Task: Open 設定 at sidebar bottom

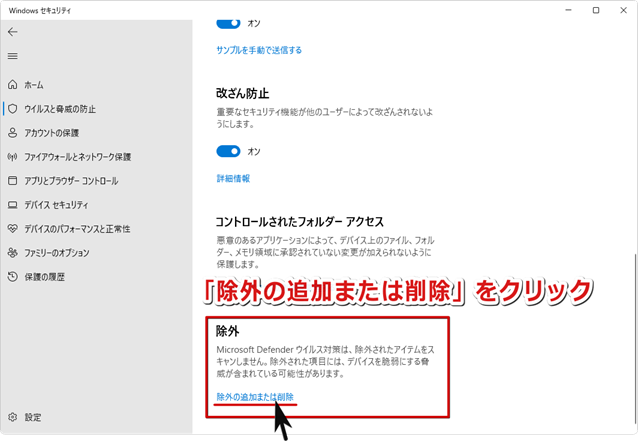Action: pos(33,417)
